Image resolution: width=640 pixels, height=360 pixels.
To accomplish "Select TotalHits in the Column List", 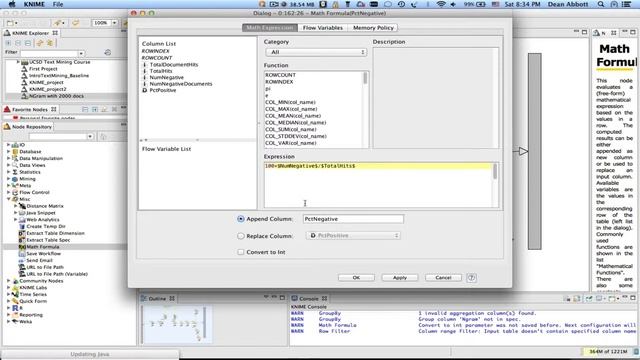I will pyautogui.click(x=161, y=71).
